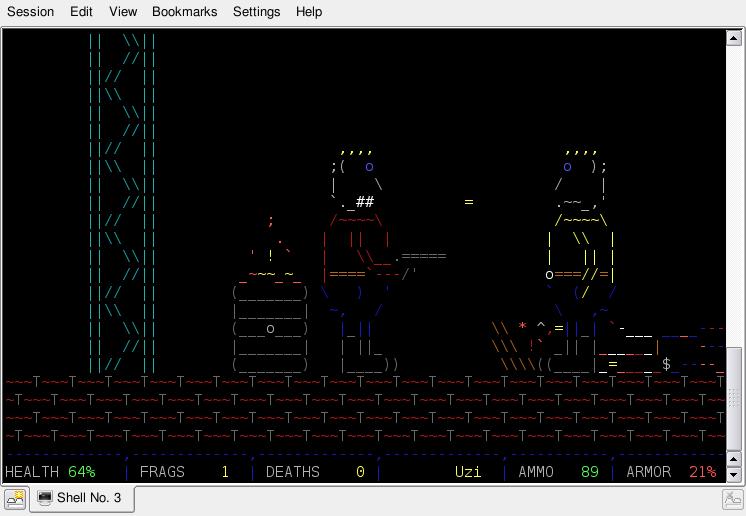Open the Settings menu
The width and height of the screenshot is (746, 516).
256,11
